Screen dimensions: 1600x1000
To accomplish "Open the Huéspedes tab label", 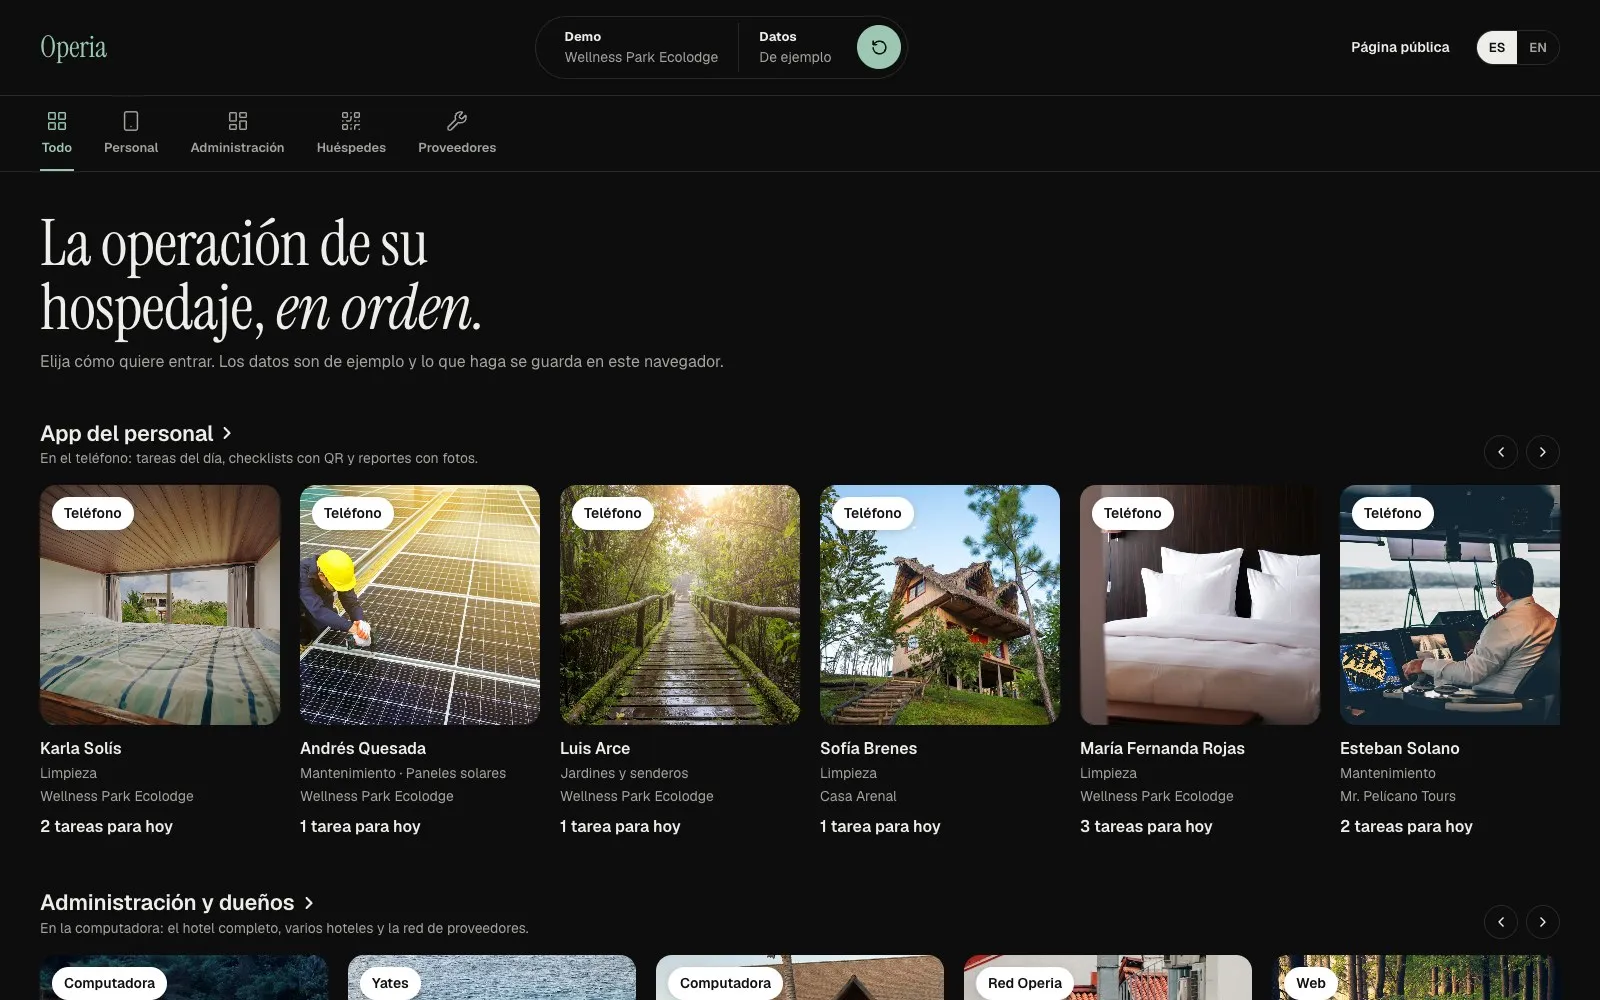I will (351, 147).
